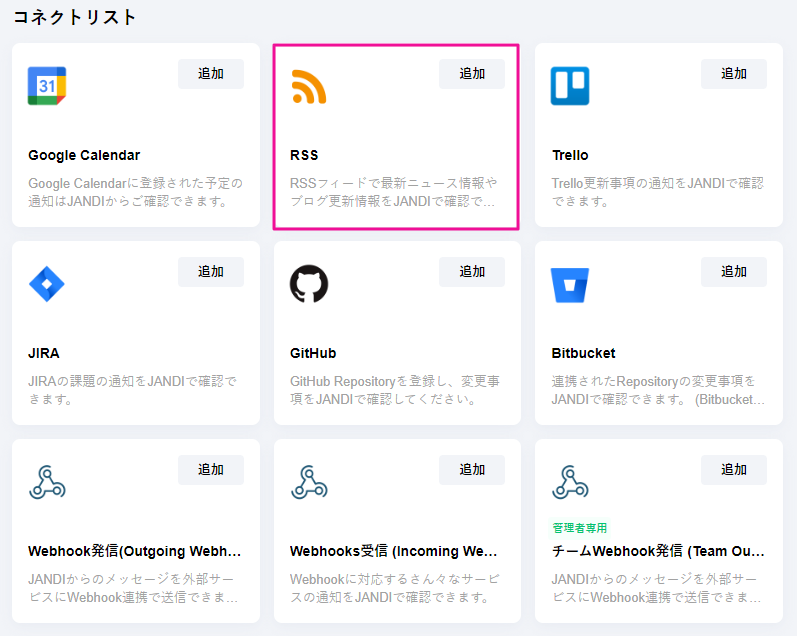The width and height of the screenshot is (797, 636).
Task: Click the Bitbucket bucket icon
Action: click(x=570, y=285)
